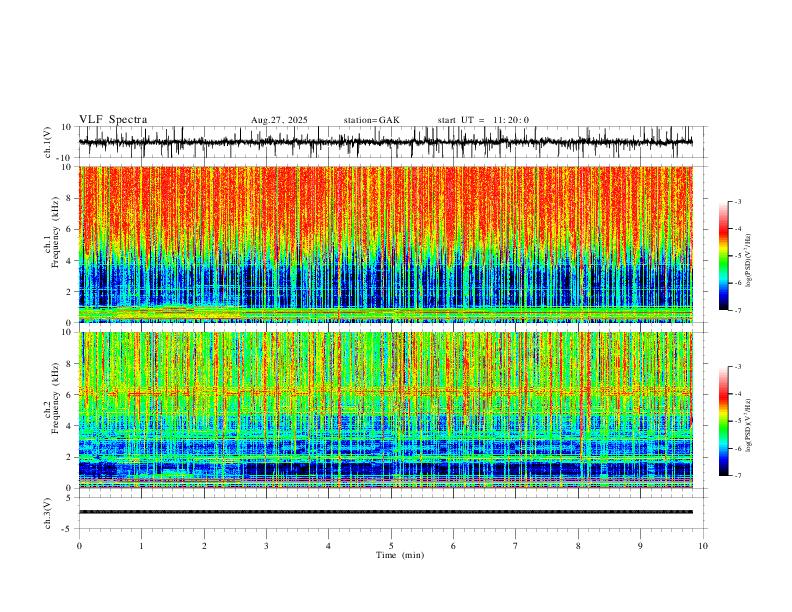792x612 pixels.
Task: Click upper colorbar label 'log(PSD)(V²/Hz)'
Action: pyautogui.click(x=749, y=261)
